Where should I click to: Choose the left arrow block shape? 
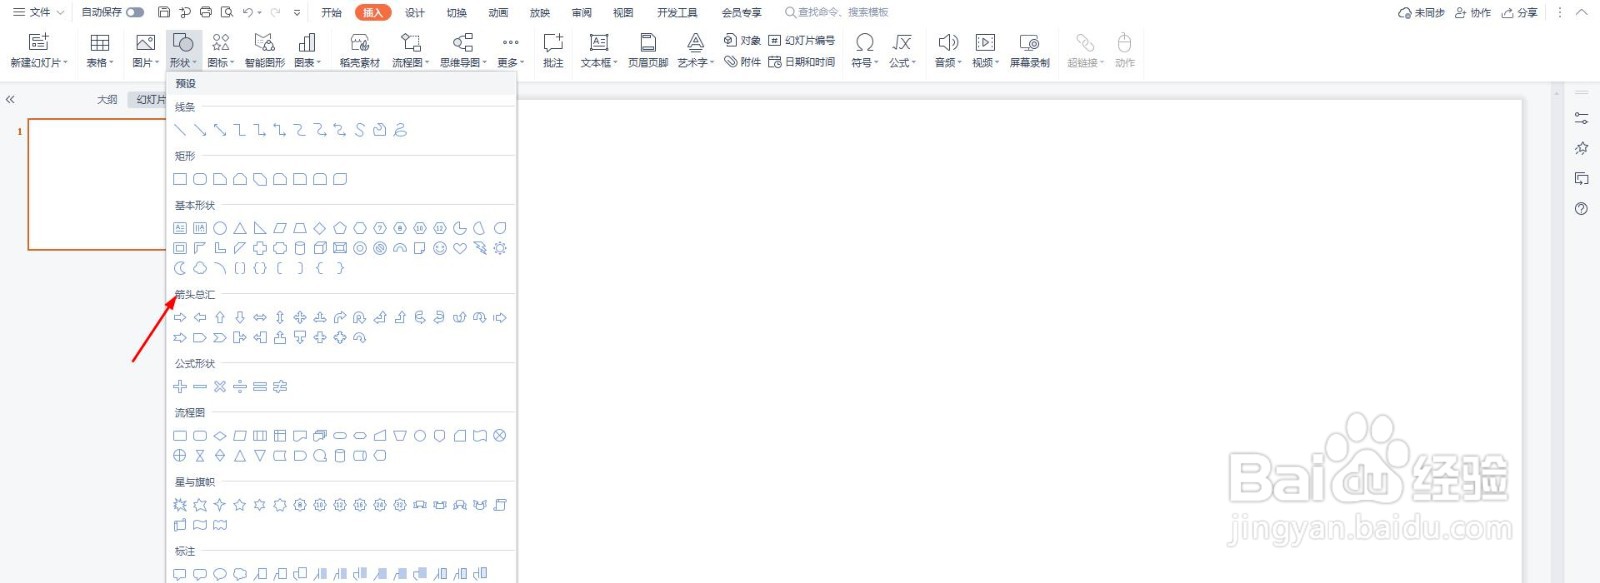200,317
